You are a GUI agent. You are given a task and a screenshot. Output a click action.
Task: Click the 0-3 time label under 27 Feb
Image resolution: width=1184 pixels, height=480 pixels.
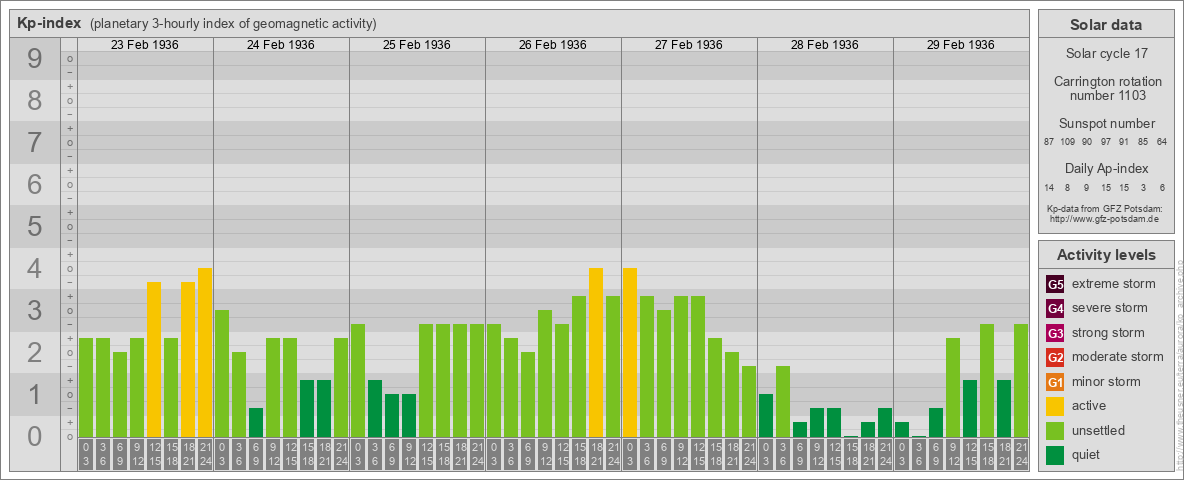tap(630, 454)
